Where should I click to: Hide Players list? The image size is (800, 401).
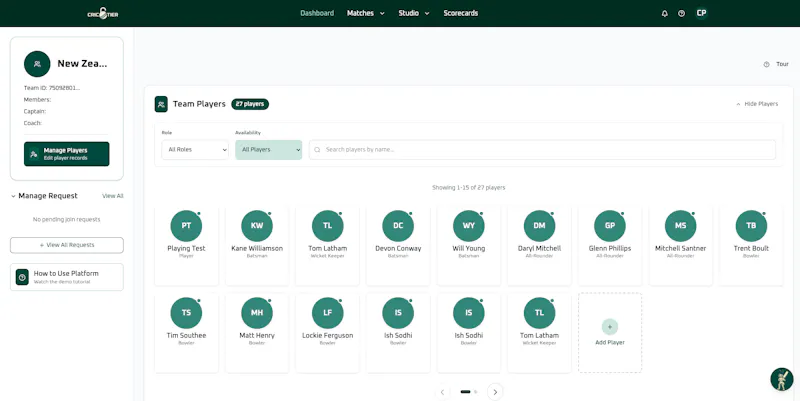(x=757, y=104)
